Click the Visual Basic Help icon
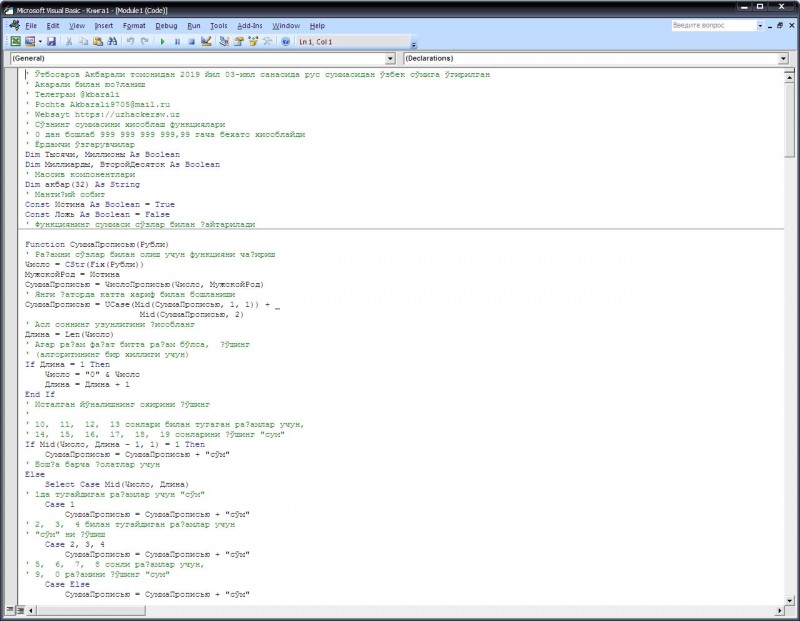This screenshot has height=621, width=800. coord(286,42)
